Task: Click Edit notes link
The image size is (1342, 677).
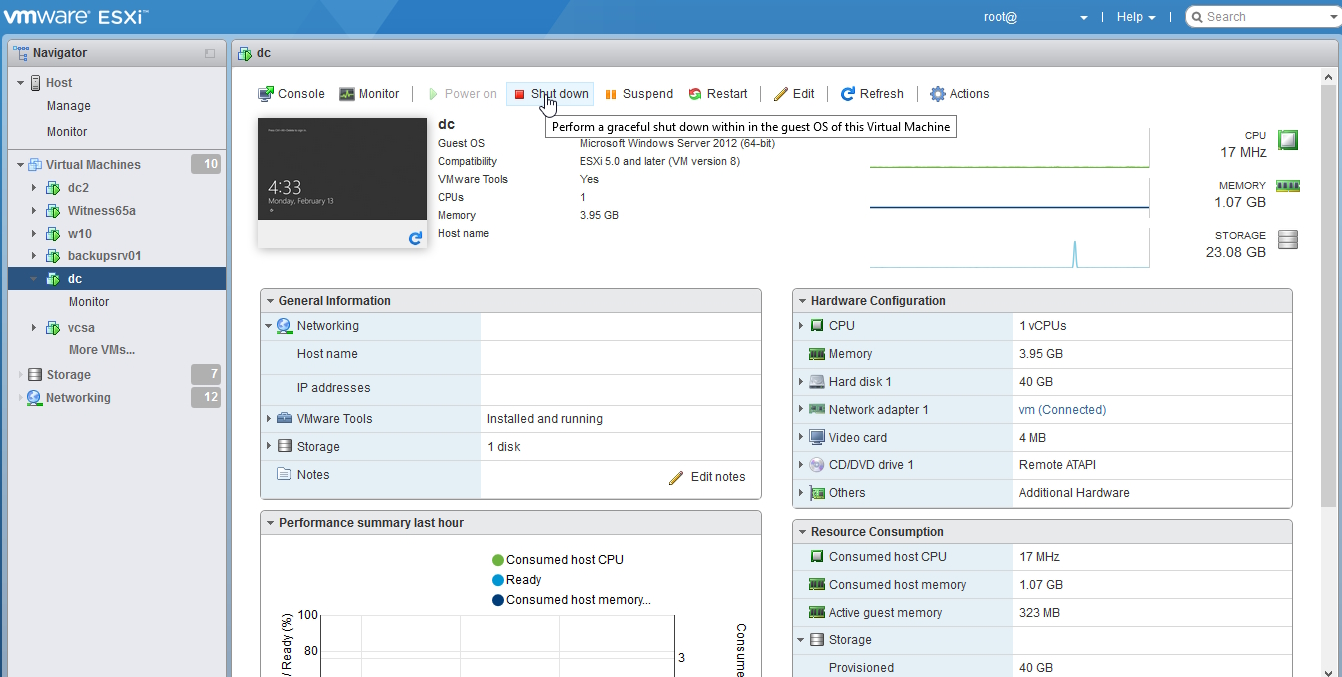Action: point(707,477)
